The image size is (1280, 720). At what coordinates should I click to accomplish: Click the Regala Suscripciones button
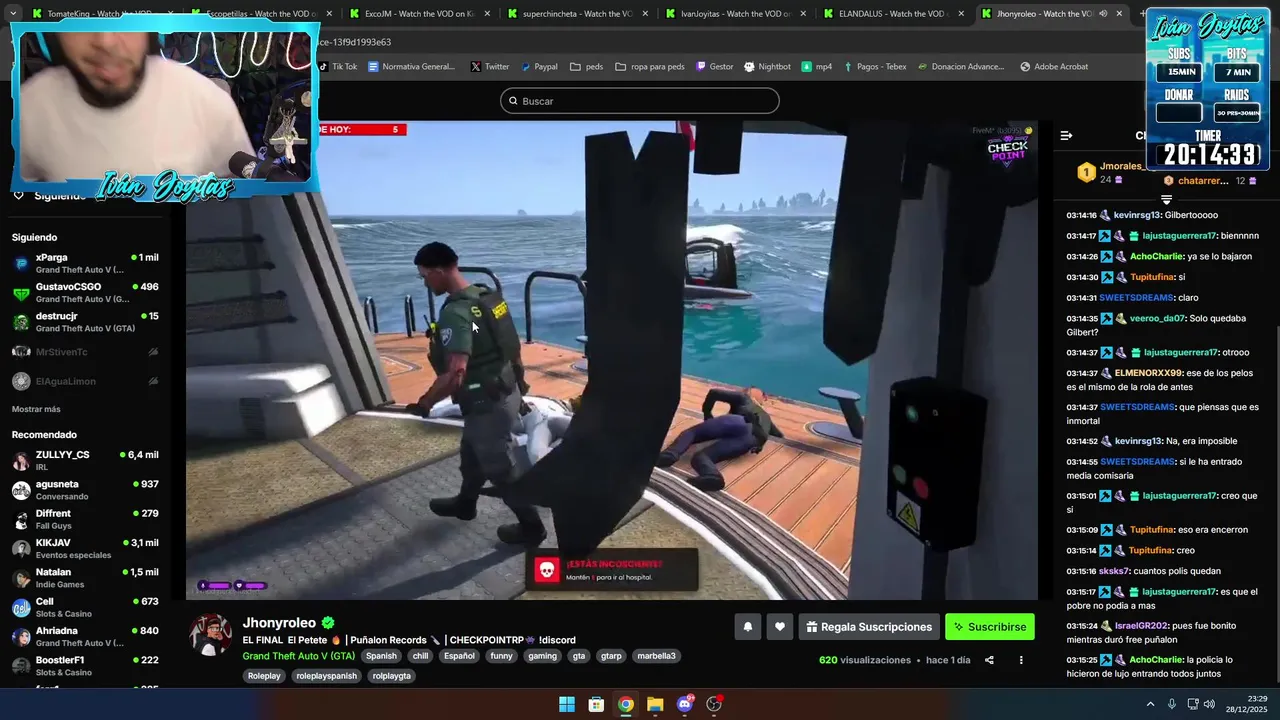[x=868, y=627]
